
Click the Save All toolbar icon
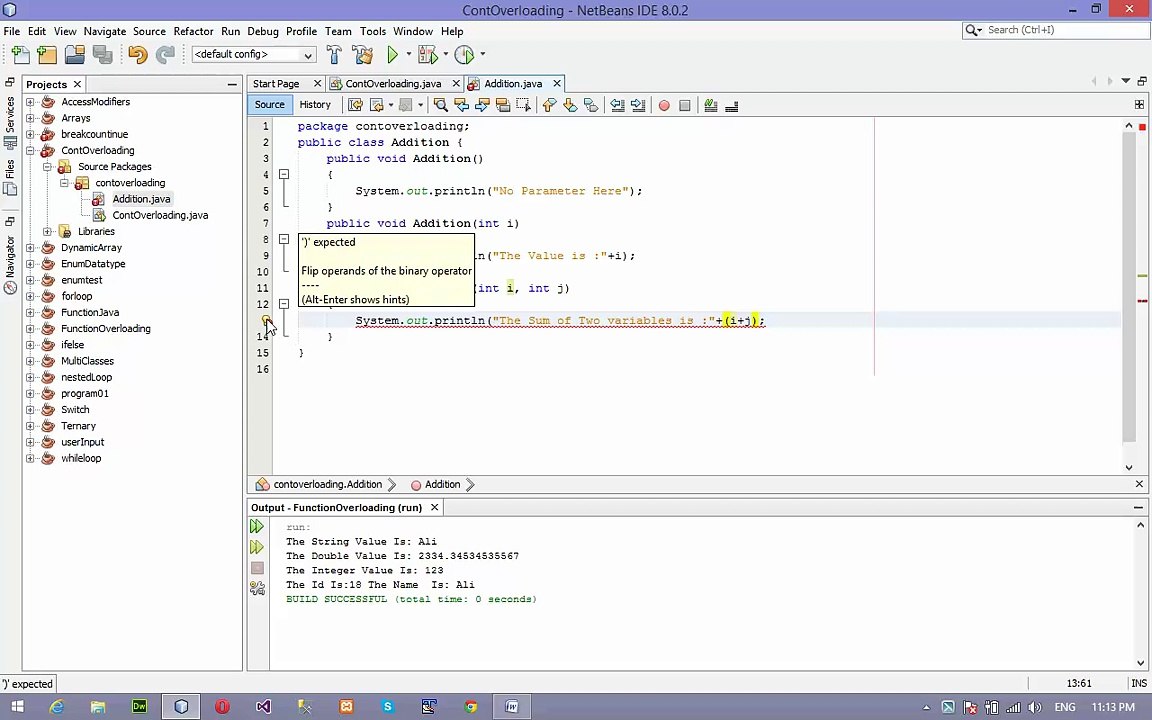[103, 54]
